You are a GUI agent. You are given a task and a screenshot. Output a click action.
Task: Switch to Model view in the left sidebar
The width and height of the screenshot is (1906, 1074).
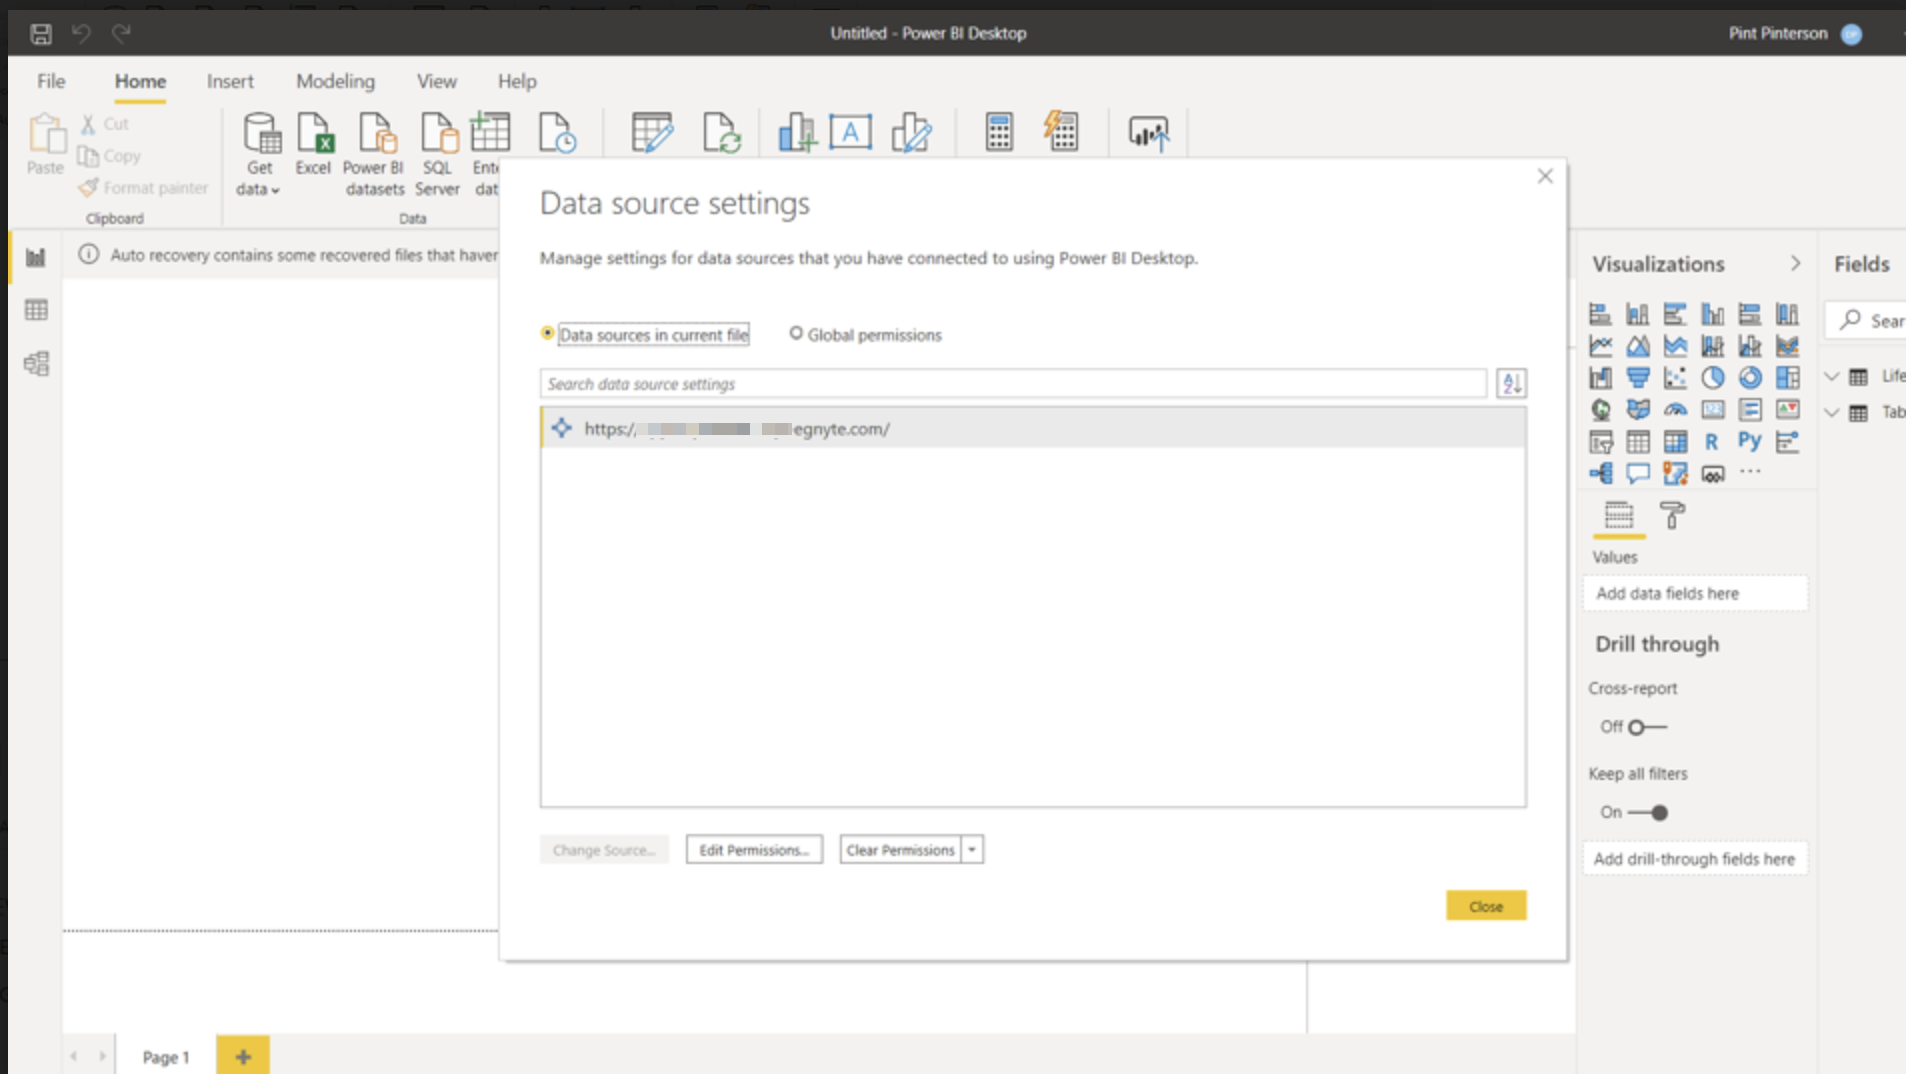pyautogui.click(x=36, y=363)
